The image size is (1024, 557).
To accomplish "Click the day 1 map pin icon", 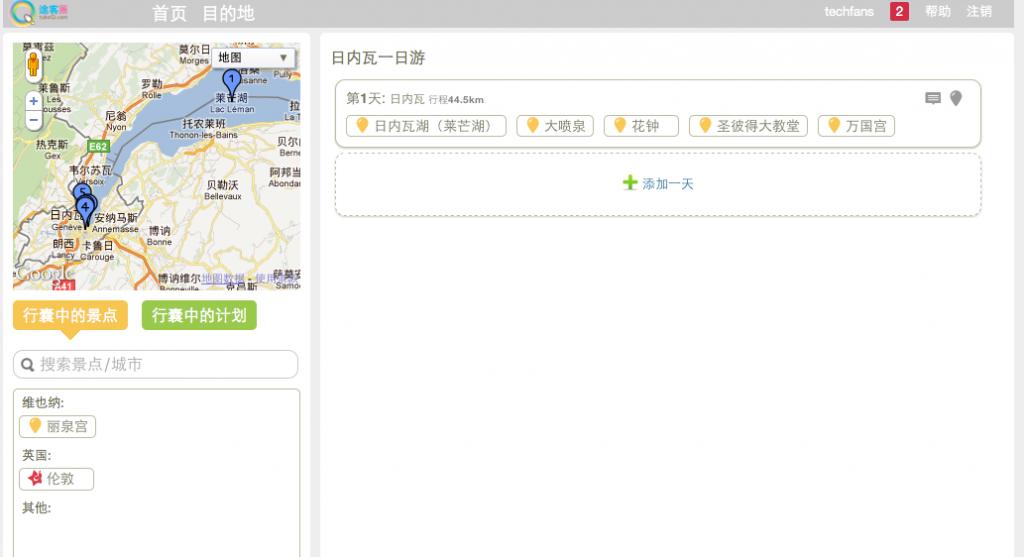I will (x=955, y=99).
